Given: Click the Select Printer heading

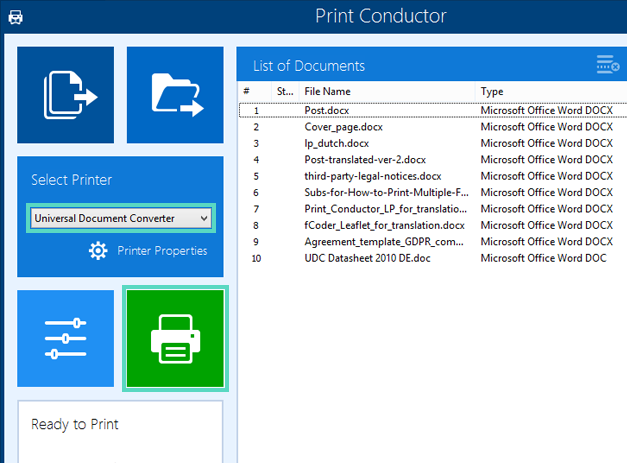Looking at the screenshot, I should [72, 180].
